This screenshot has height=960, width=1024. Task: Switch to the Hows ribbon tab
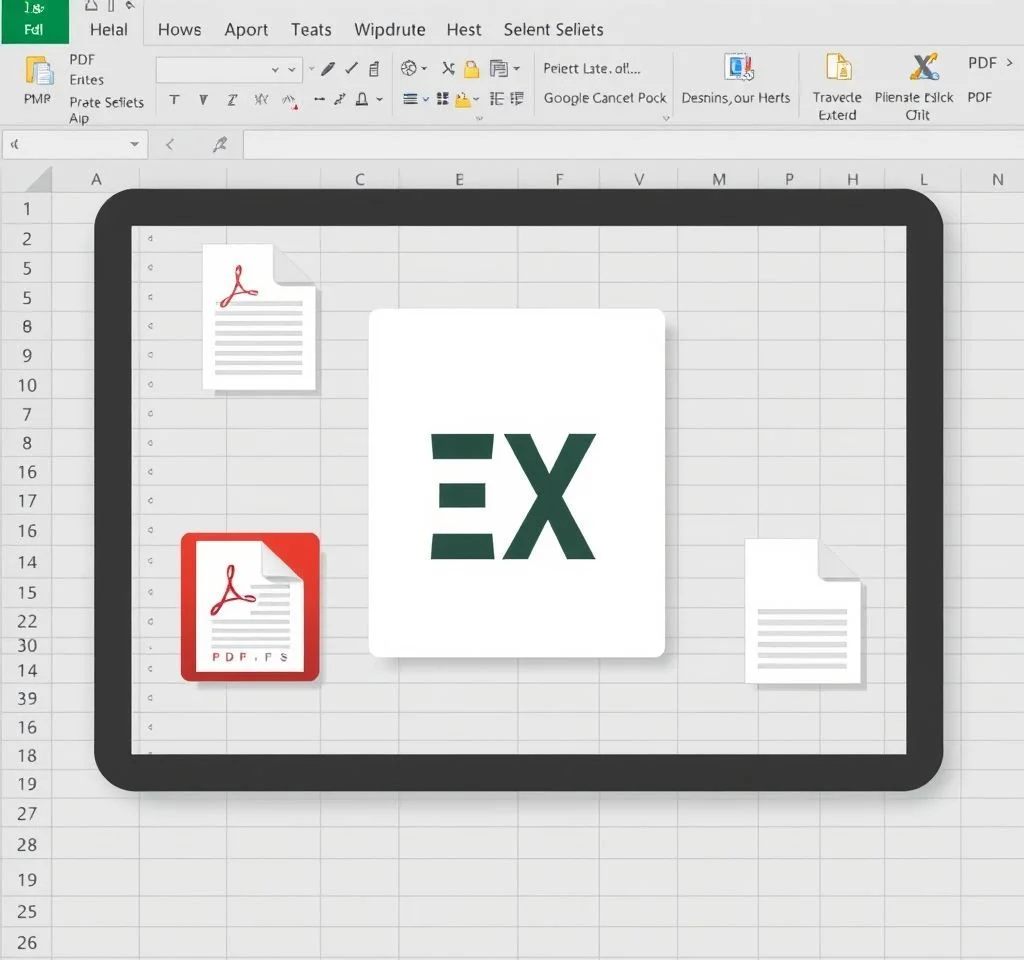tap(179, 29)
